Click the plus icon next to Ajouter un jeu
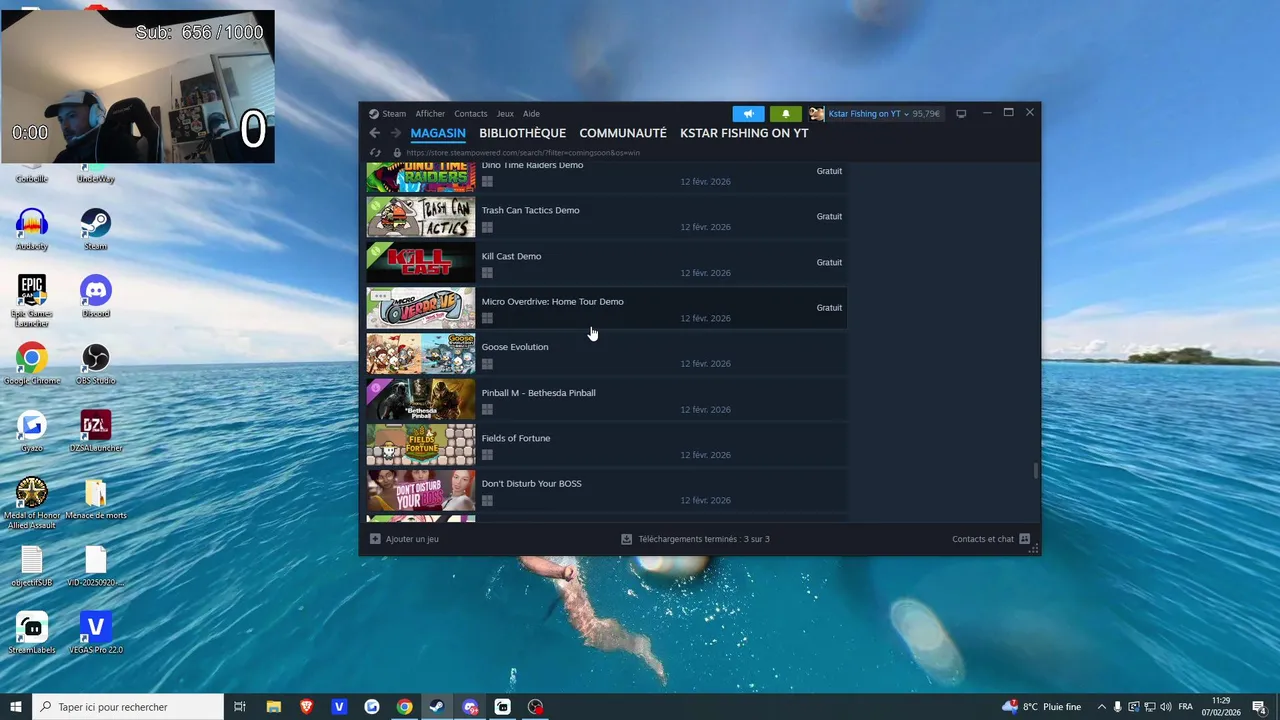The height and width of the screenshot is (720, 1280). (375, 539)
